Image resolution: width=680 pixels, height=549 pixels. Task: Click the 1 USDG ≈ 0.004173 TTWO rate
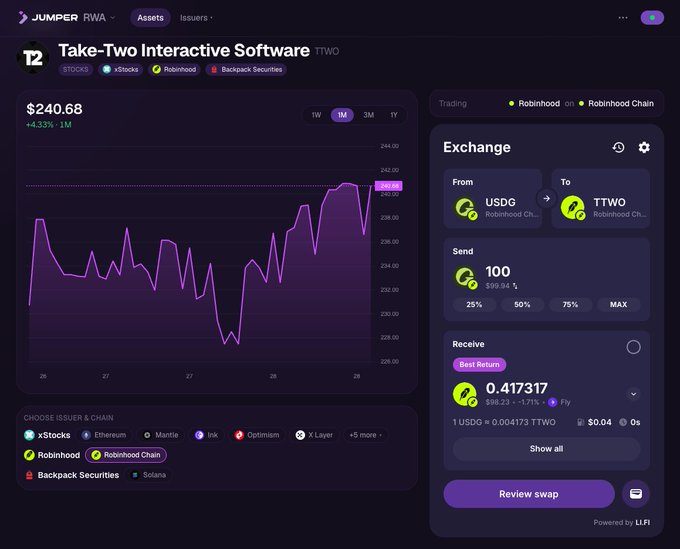[x=504, y=422]
